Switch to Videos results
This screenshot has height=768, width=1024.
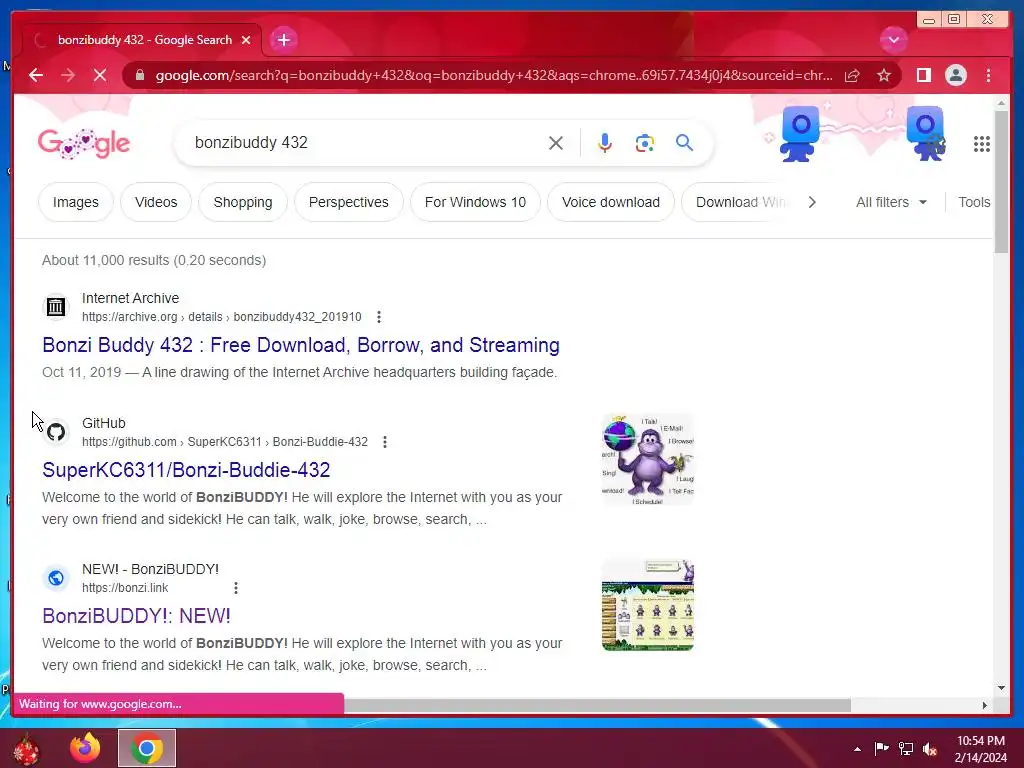pyautogui.click(x=156, y=202)
